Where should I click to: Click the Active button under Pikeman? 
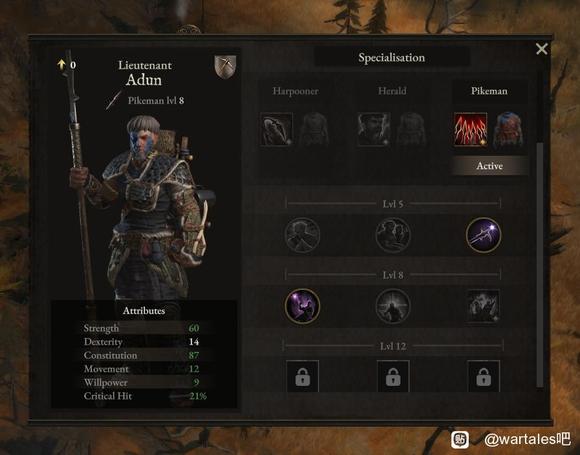(x=489, y=166)
